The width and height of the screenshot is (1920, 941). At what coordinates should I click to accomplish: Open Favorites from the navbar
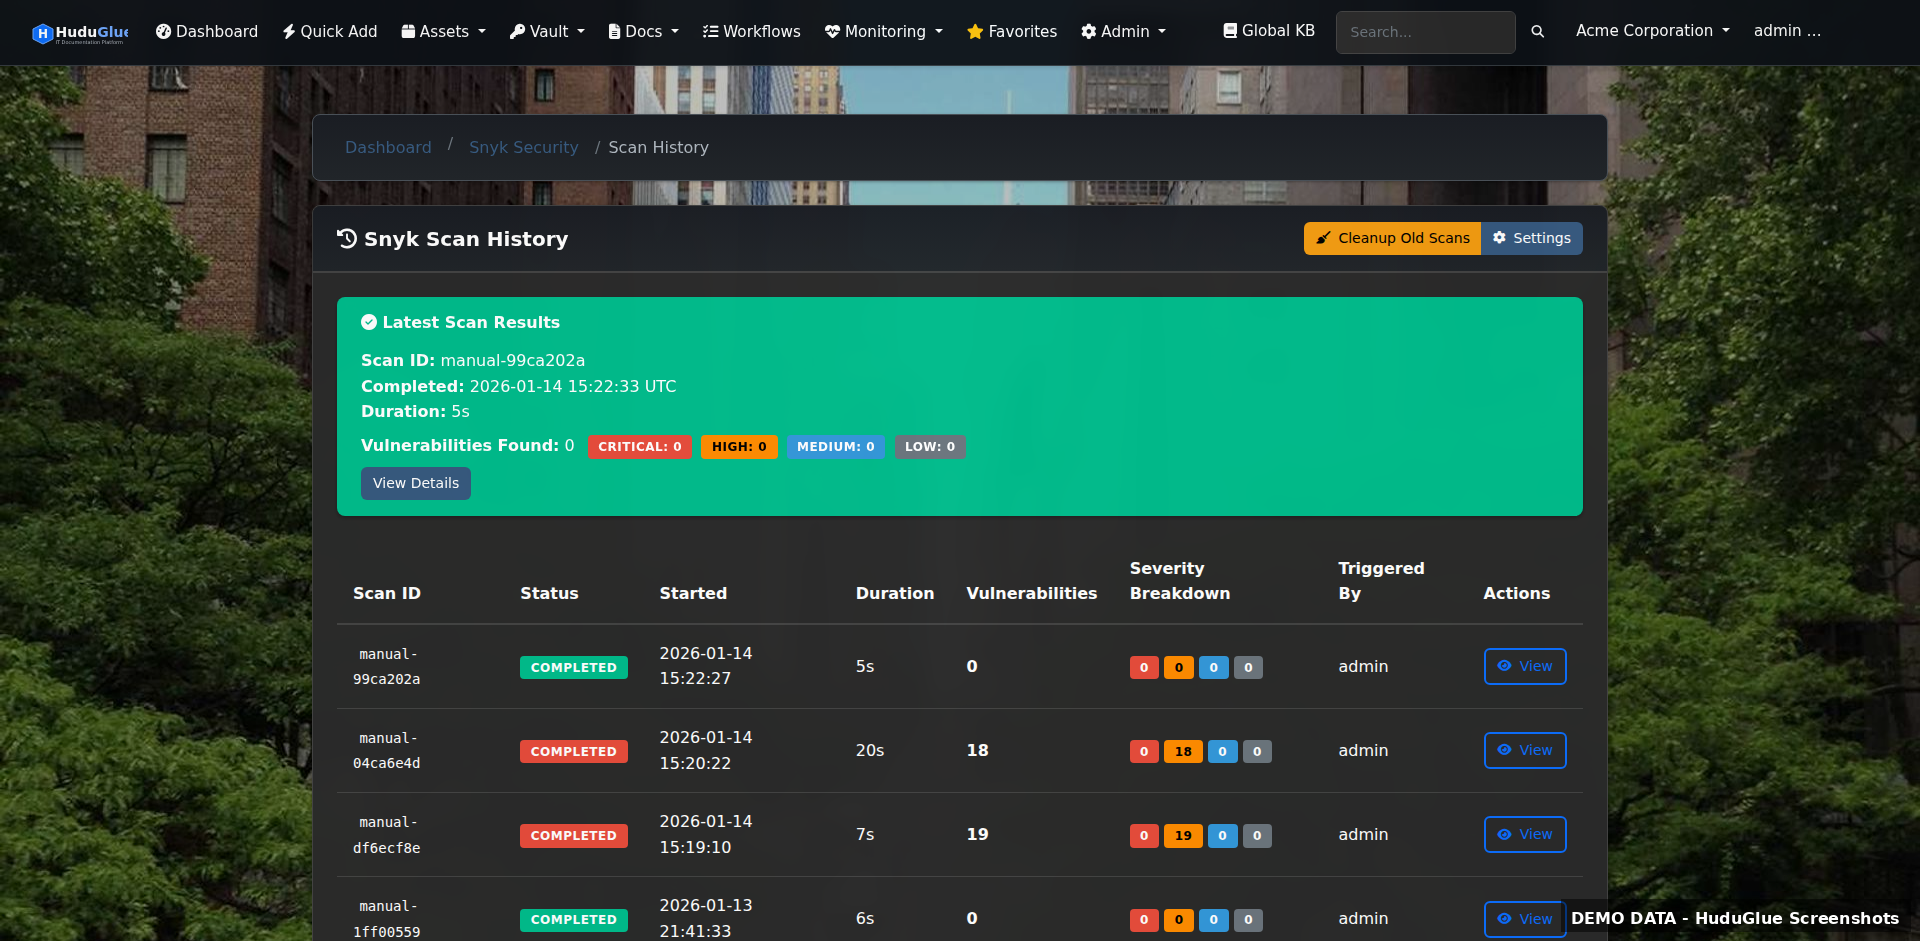click(x=1012, y=32)
